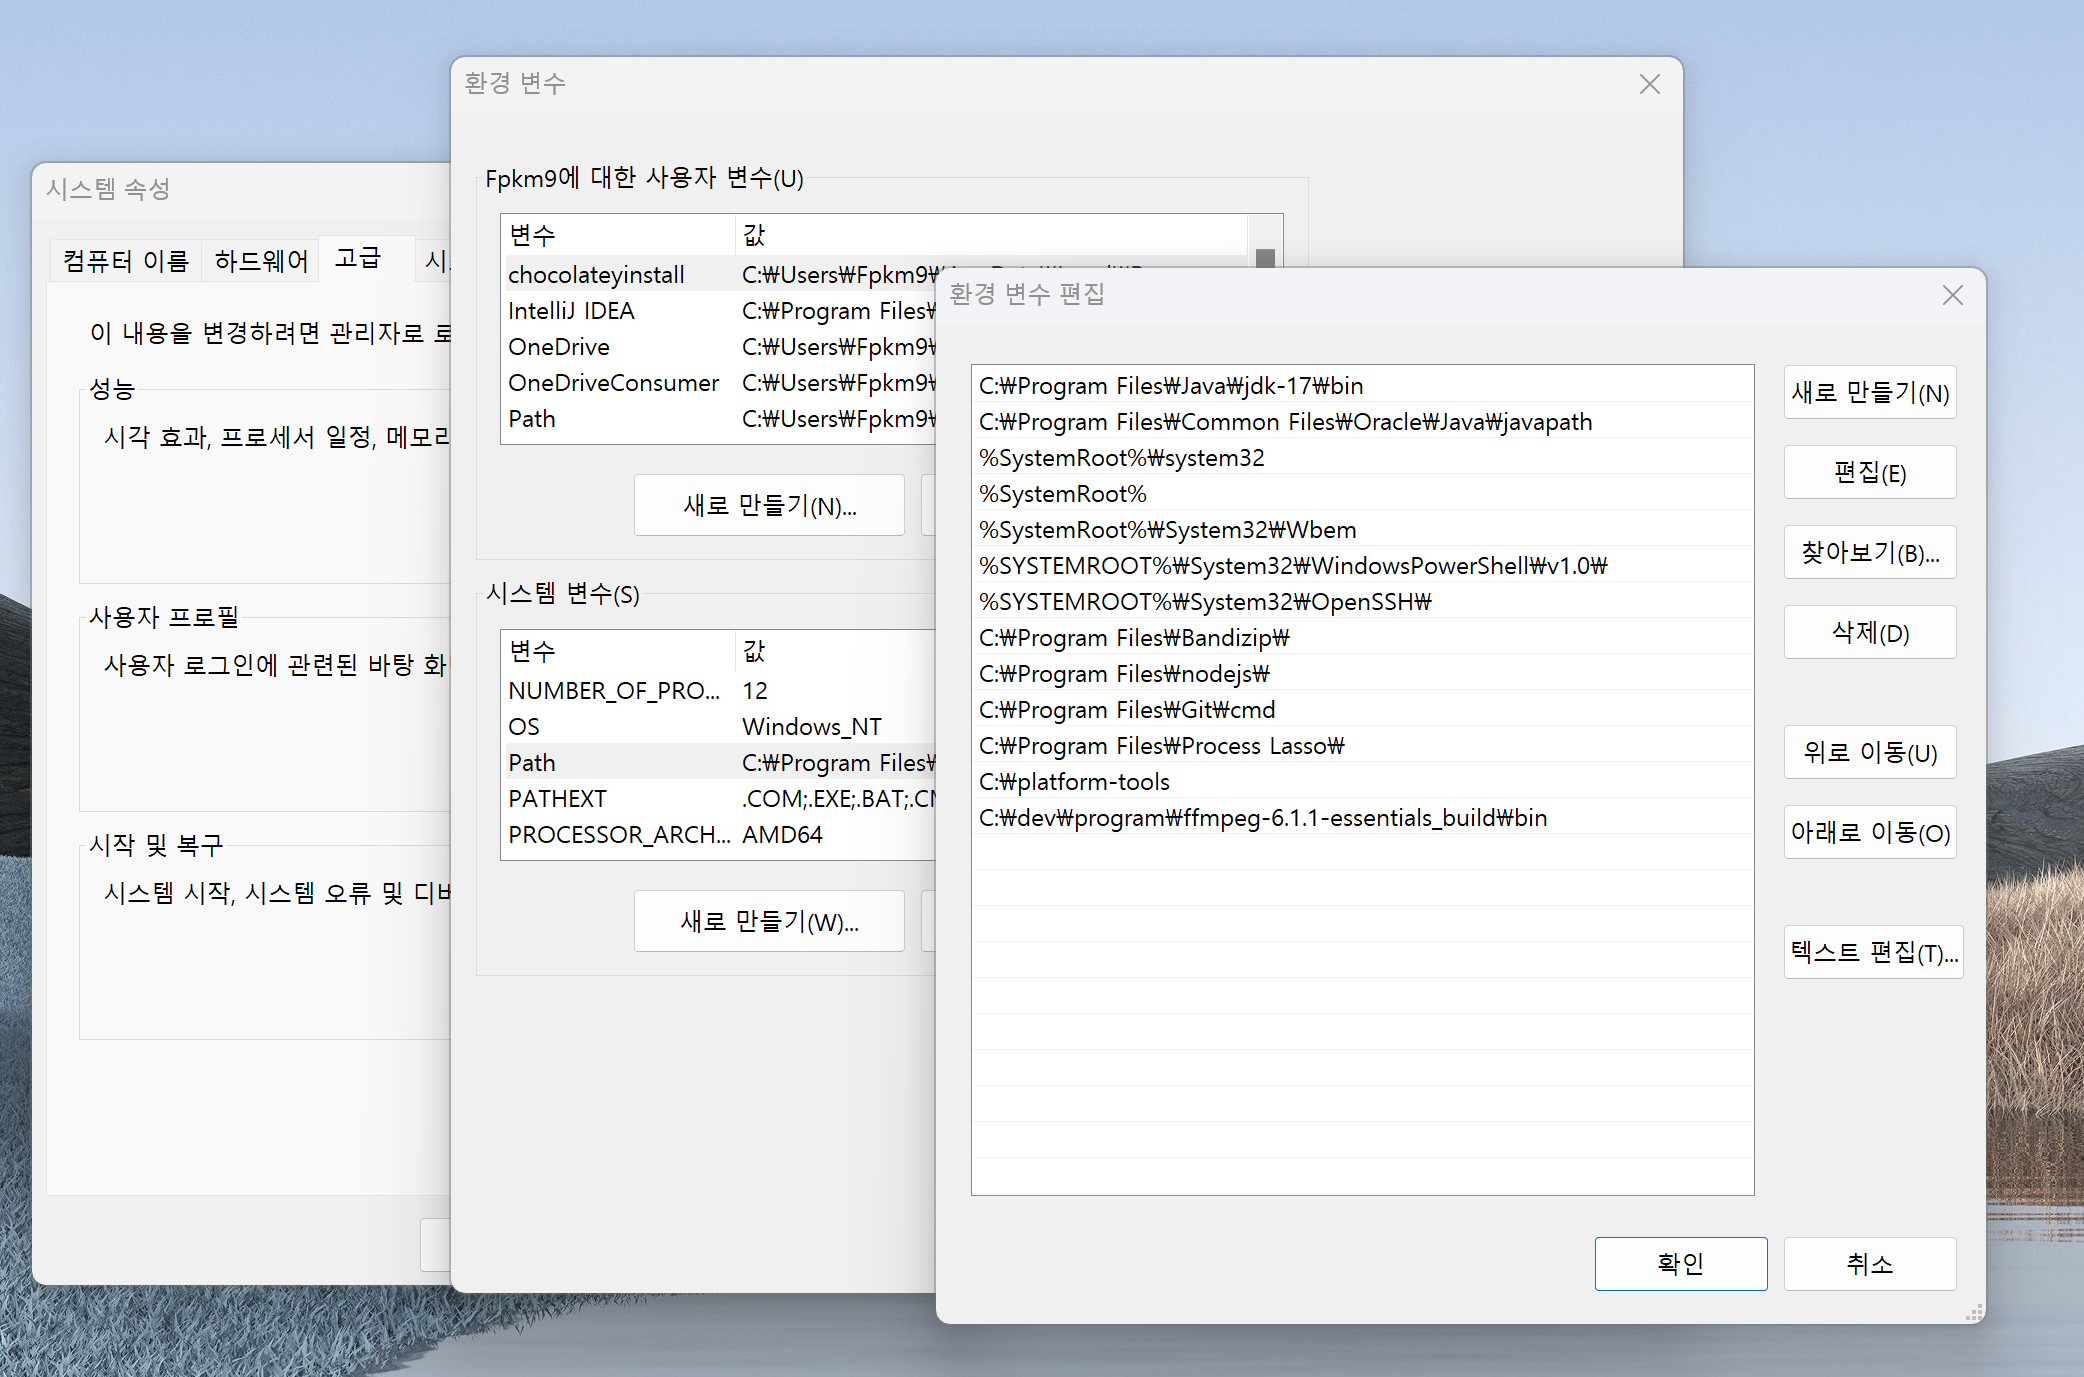
Task: Open 찾아보기(B)... folder browser
Action: pyautogui.click(x=1869, y=553)
